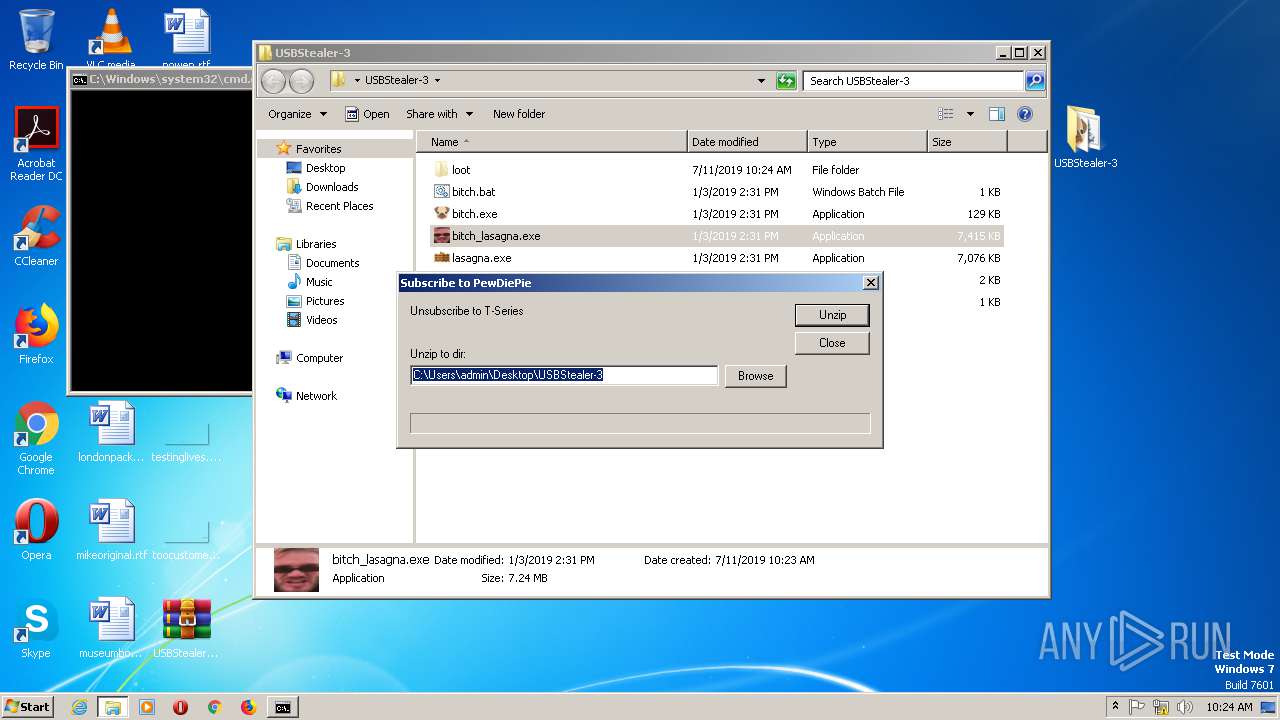Switch to cmd.exe taskbar button
Viewport: 1280px width, 720px height.
coord(283,707)
